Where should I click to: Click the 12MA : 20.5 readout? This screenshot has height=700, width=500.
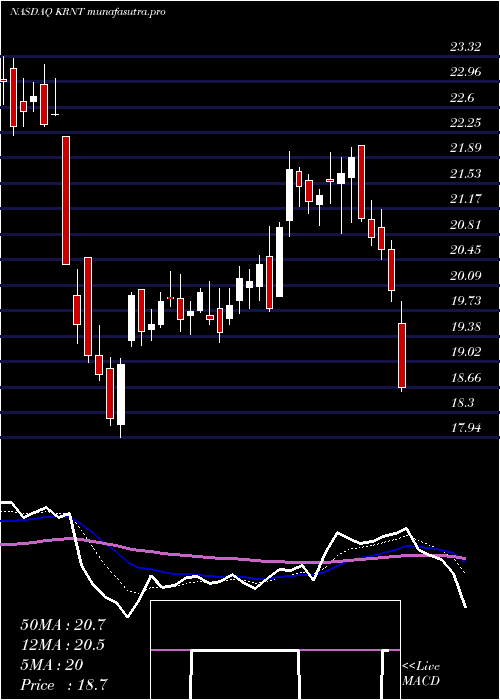tap(64, 645)
